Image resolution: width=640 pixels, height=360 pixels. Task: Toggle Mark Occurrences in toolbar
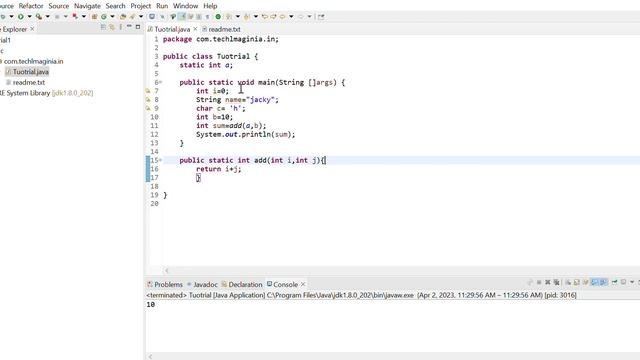(x=182, y=17)
